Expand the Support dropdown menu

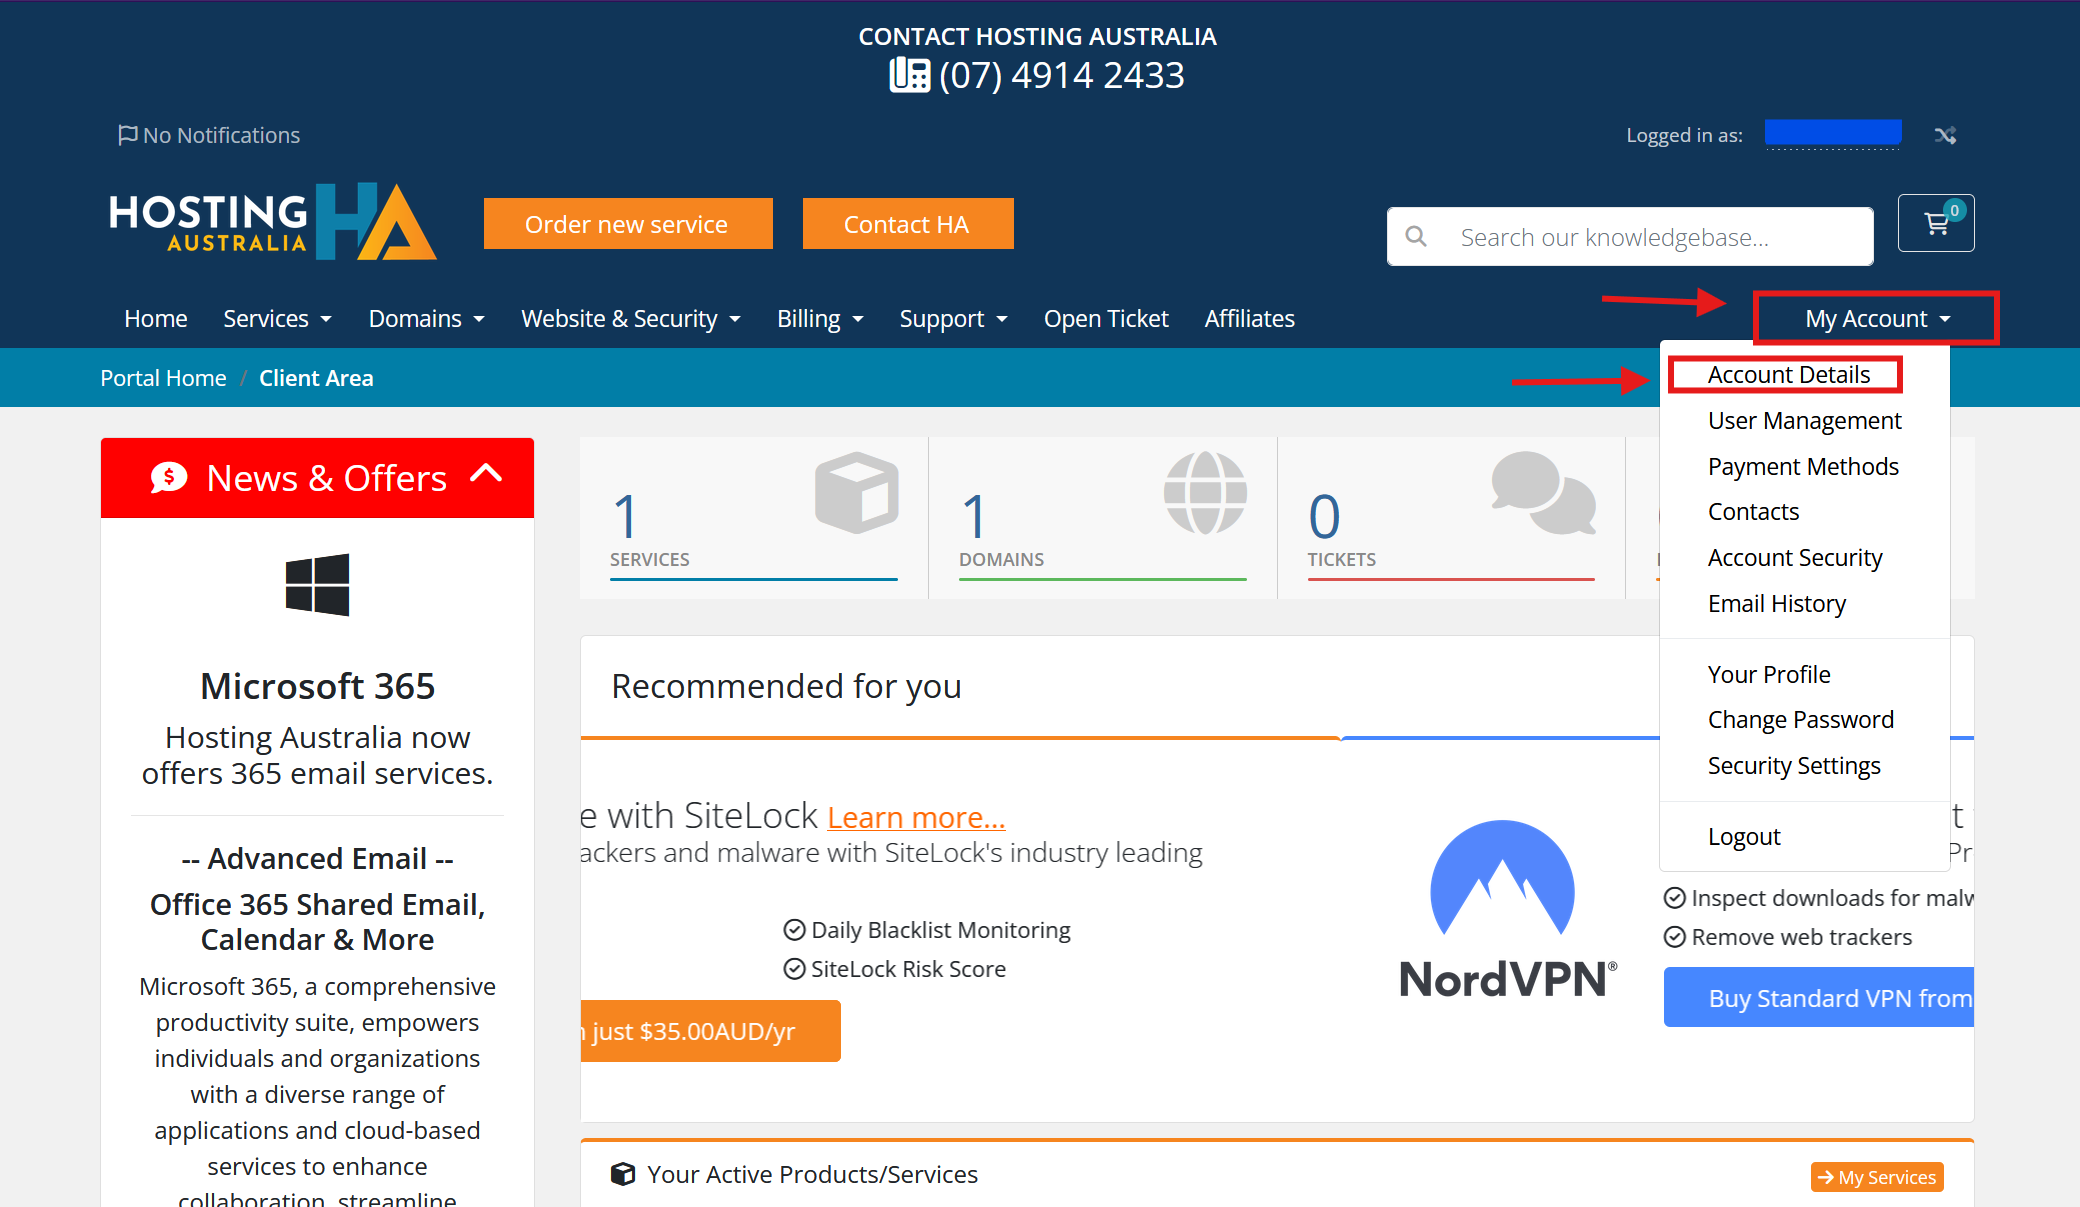(x=953, y=319)
